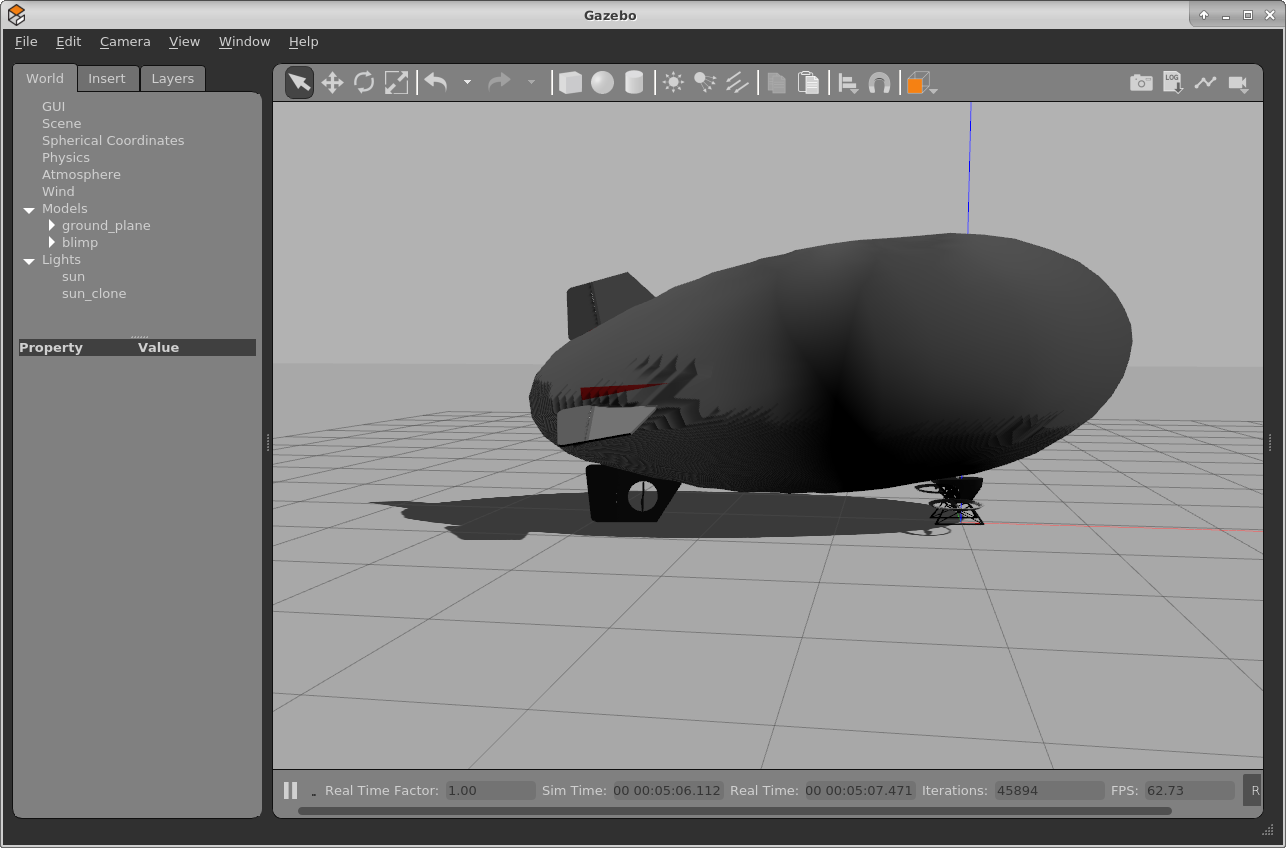Choose the translate mode tool

(x=332, y=83)
